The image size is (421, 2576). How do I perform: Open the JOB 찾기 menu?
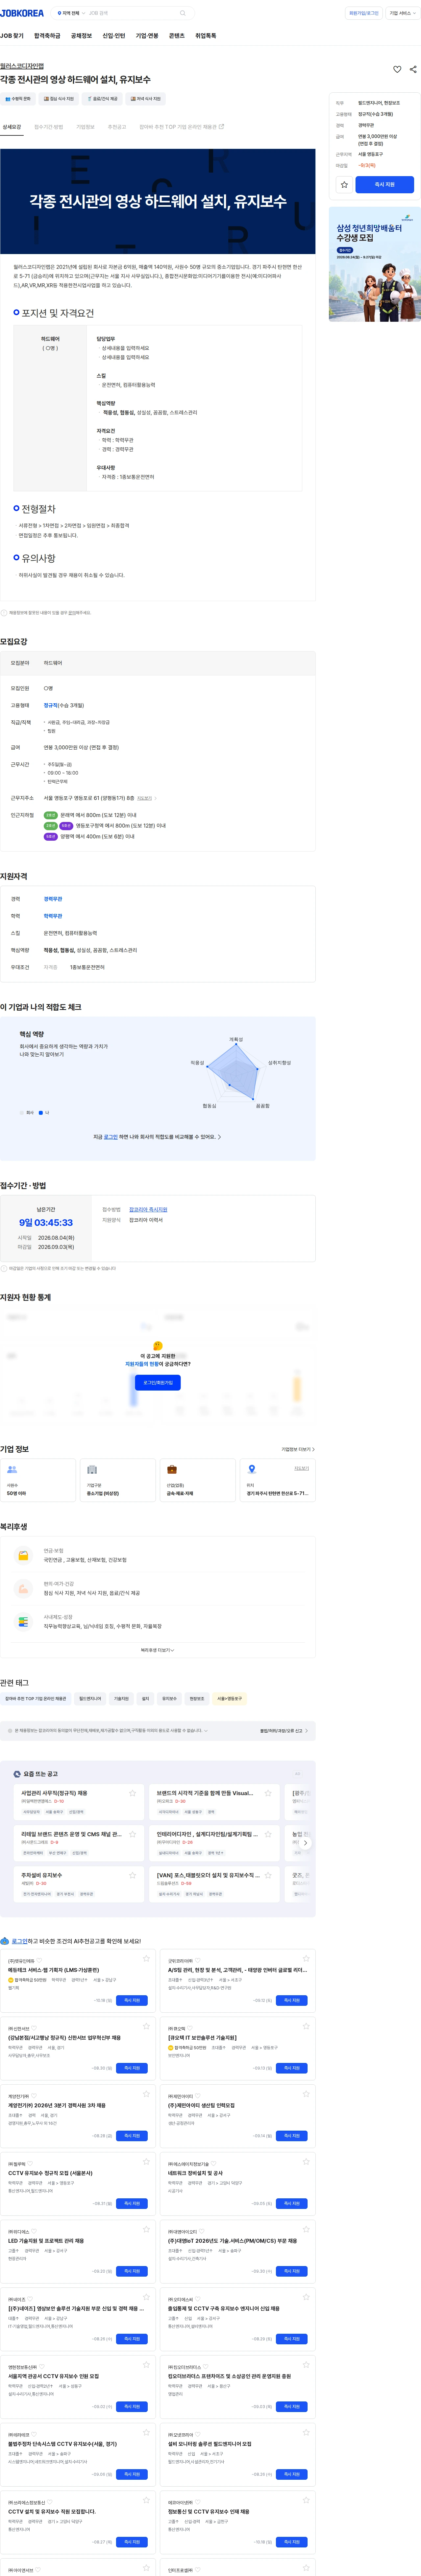(12, 36)
